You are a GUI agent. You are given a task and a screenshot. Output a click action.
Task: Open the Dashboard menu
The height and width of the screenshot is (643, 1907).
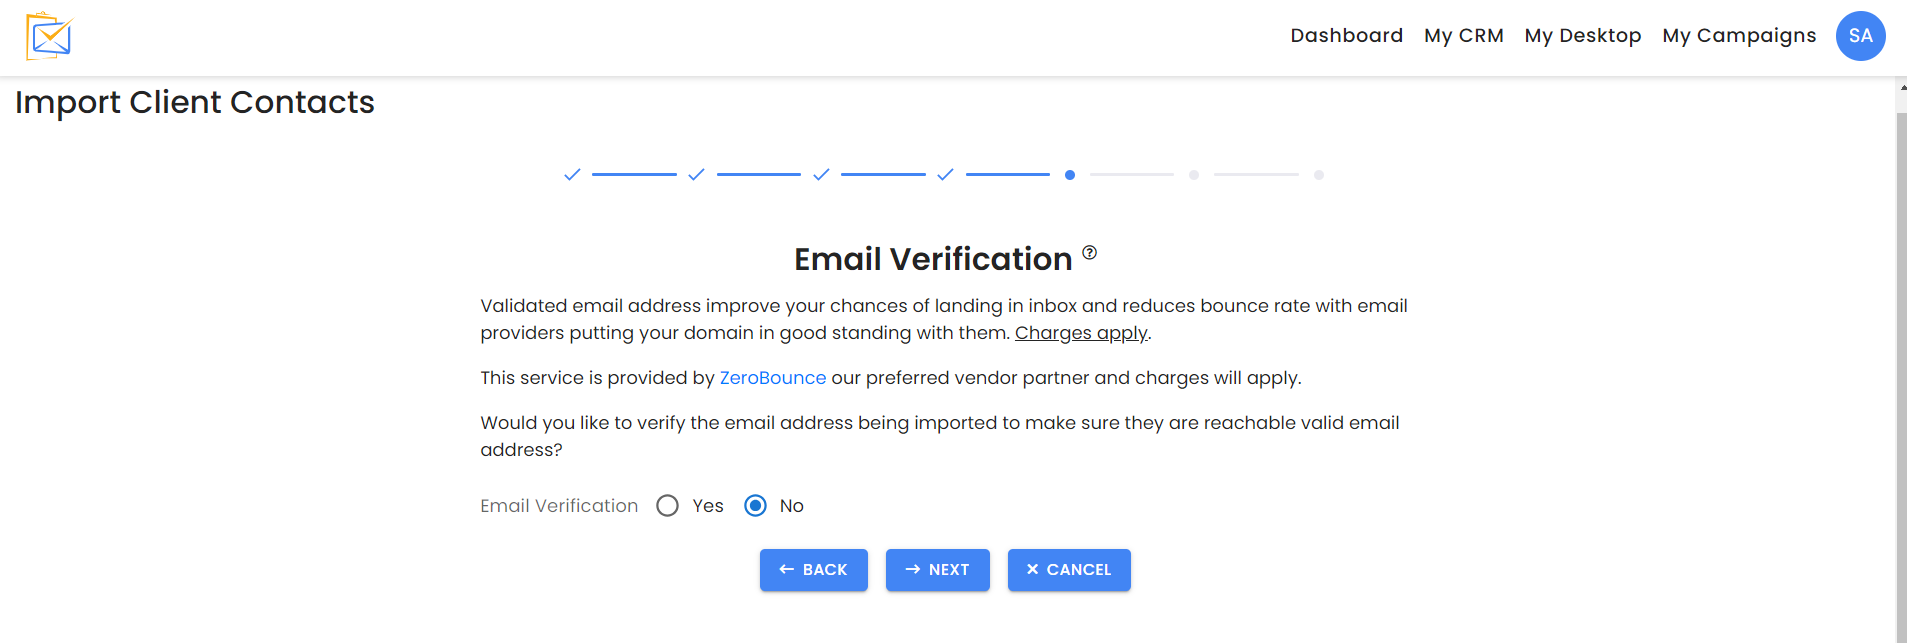point(1346,36)
